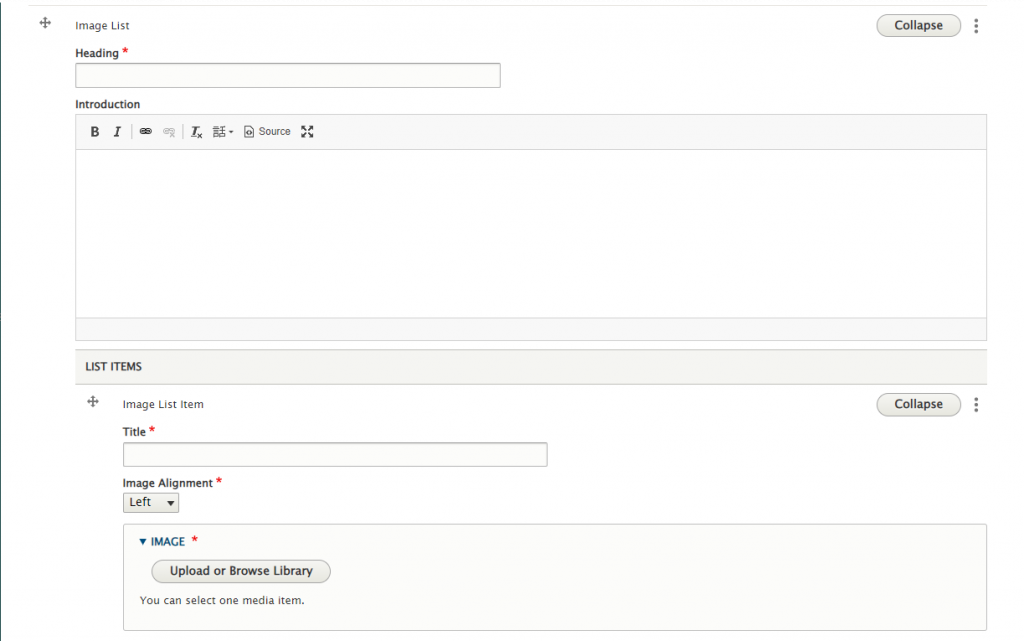The height and width of the screenshot is (641, 1024).
Task: Click the Unlink icon in toolbar
Action: tap(169, 132)
